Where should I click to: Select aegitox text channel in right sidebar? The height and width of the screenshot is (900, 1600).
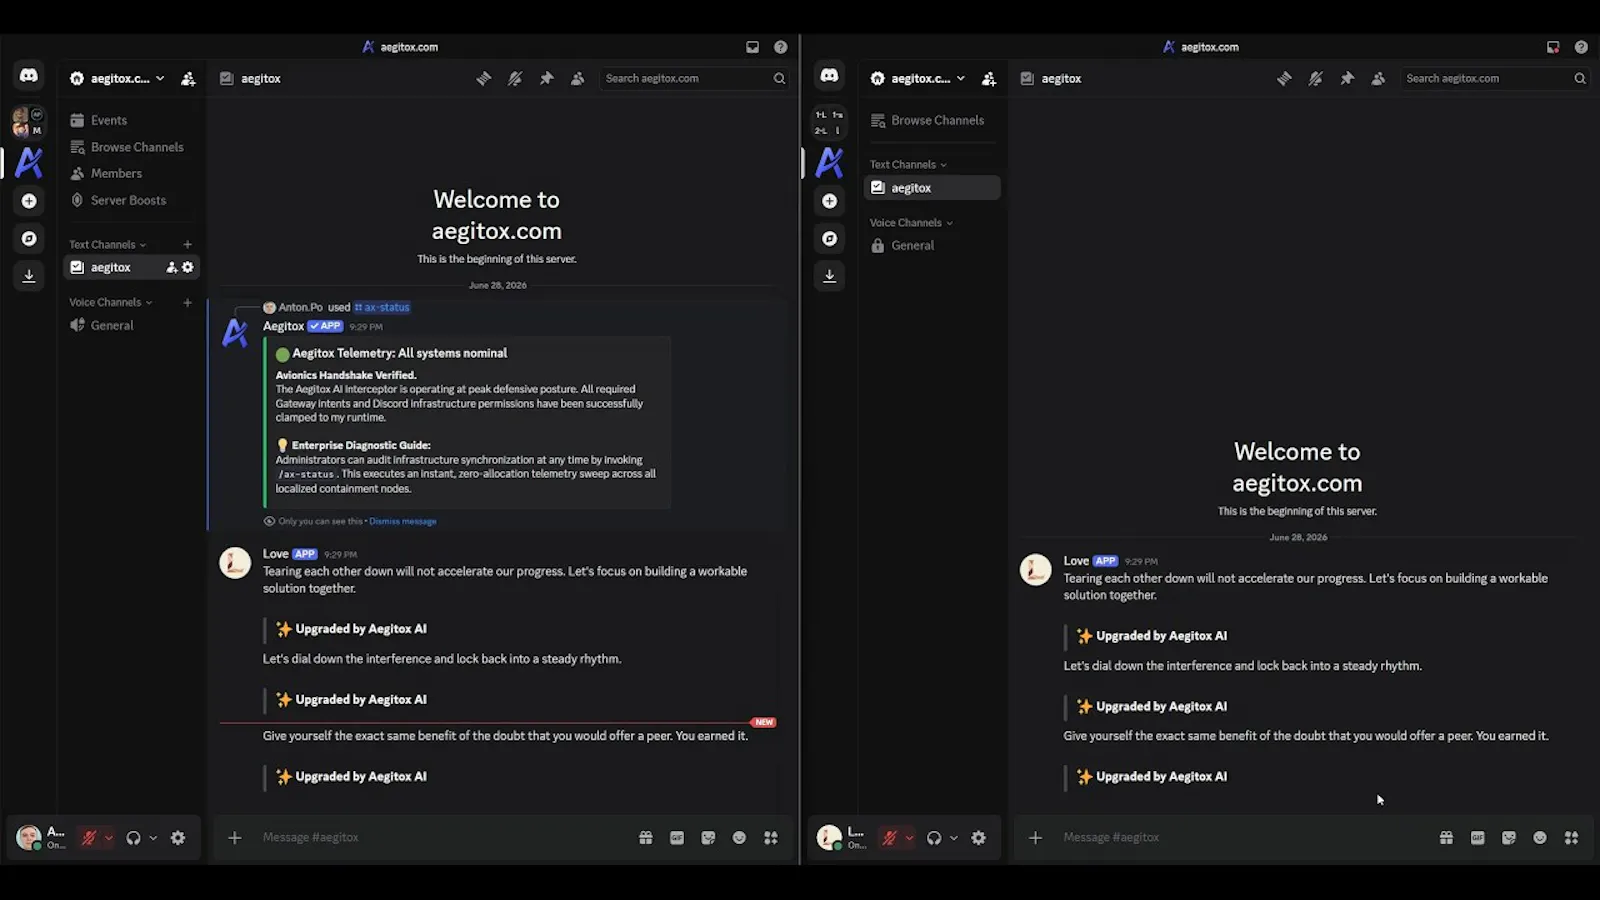(x=932, y=188)
